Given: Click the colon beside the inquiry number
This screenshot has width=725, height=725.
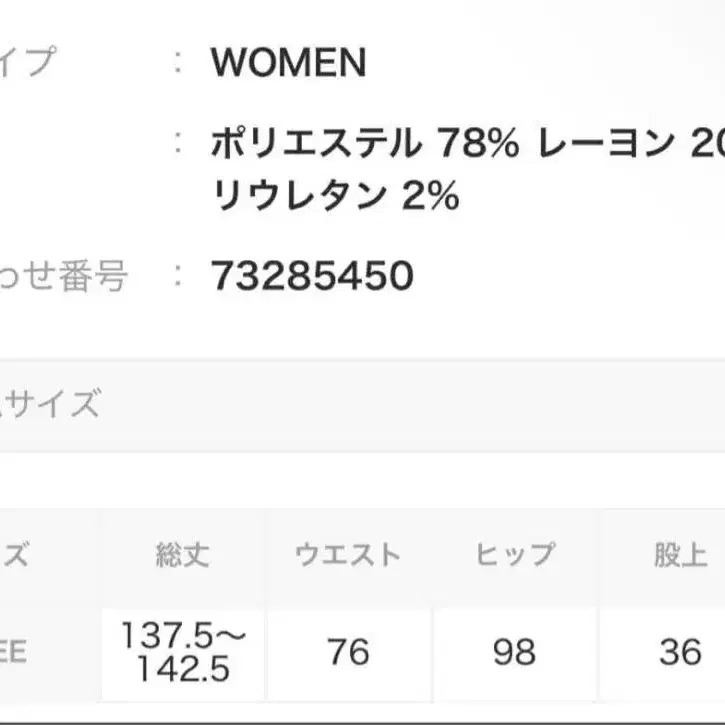Looking at the screenshot, I should coord(178,275).
